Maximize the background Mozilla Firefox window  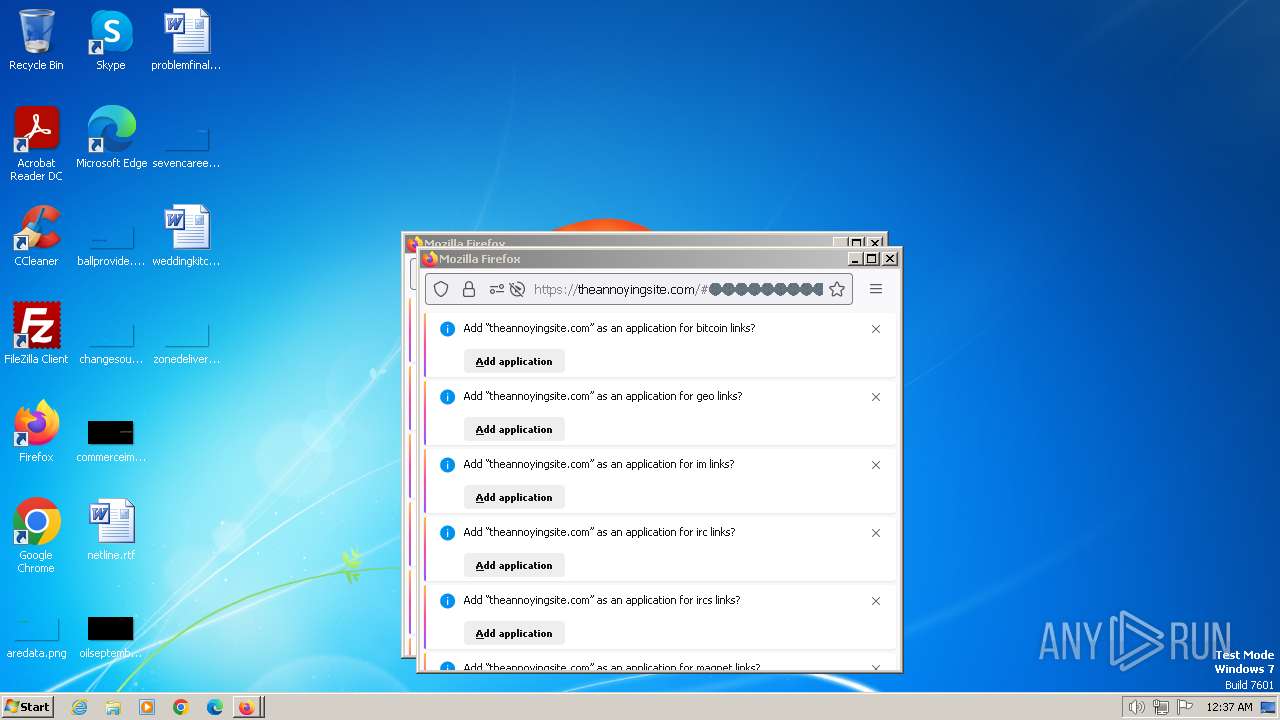(x=857, y=243)
